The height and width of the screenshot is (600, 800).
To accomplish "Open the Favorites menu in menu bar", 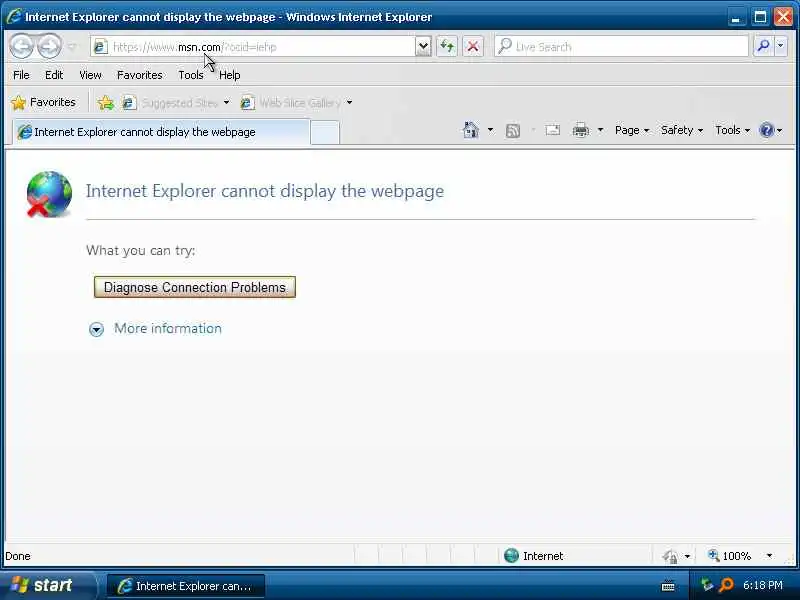I will (x=140, y=75).
